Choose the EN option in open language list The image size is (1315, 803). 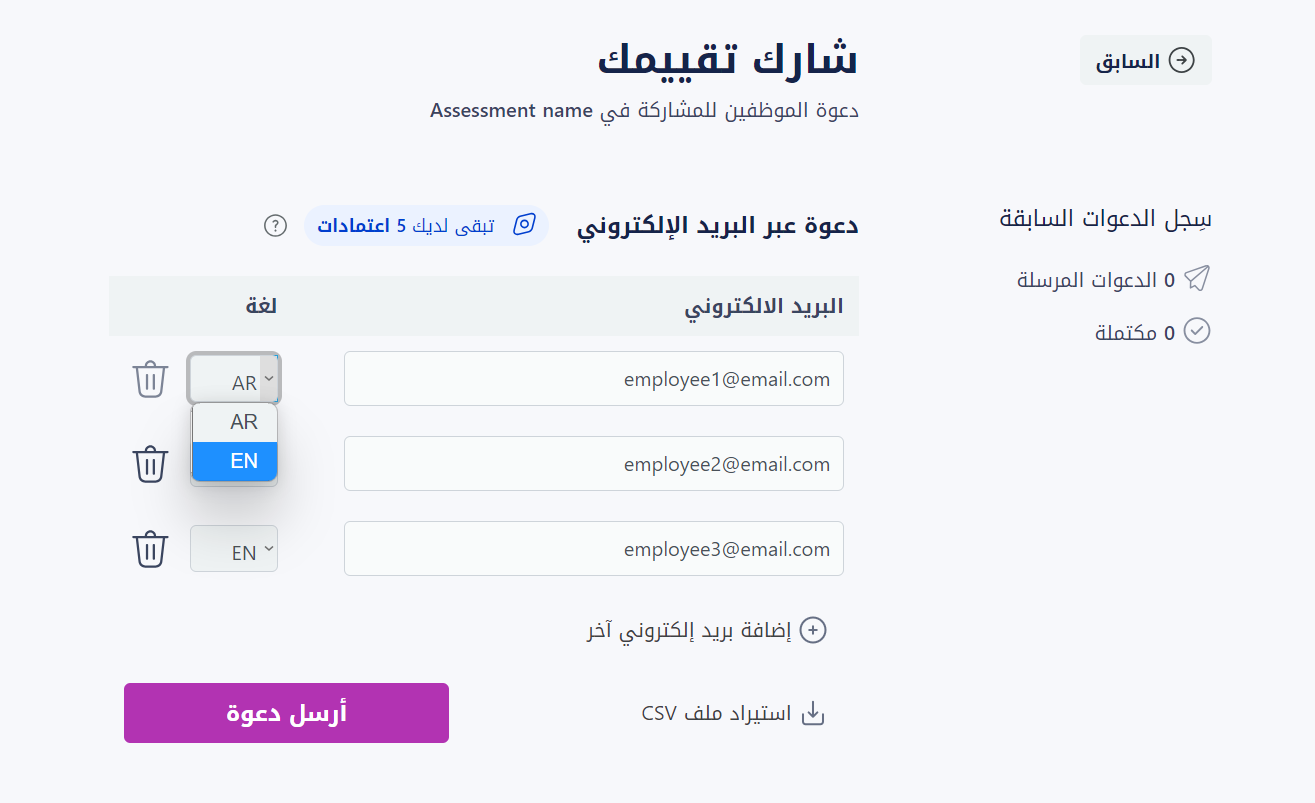tap(235, 461)
